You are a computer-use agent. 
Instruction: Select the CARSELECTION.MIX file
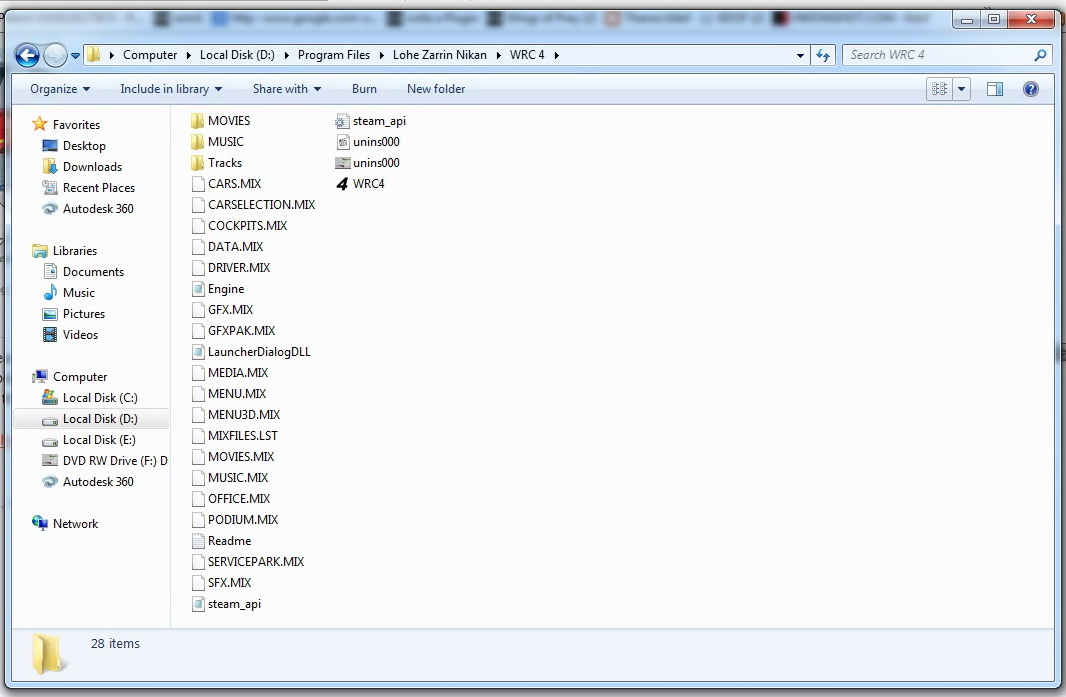[x=262, y=205]
